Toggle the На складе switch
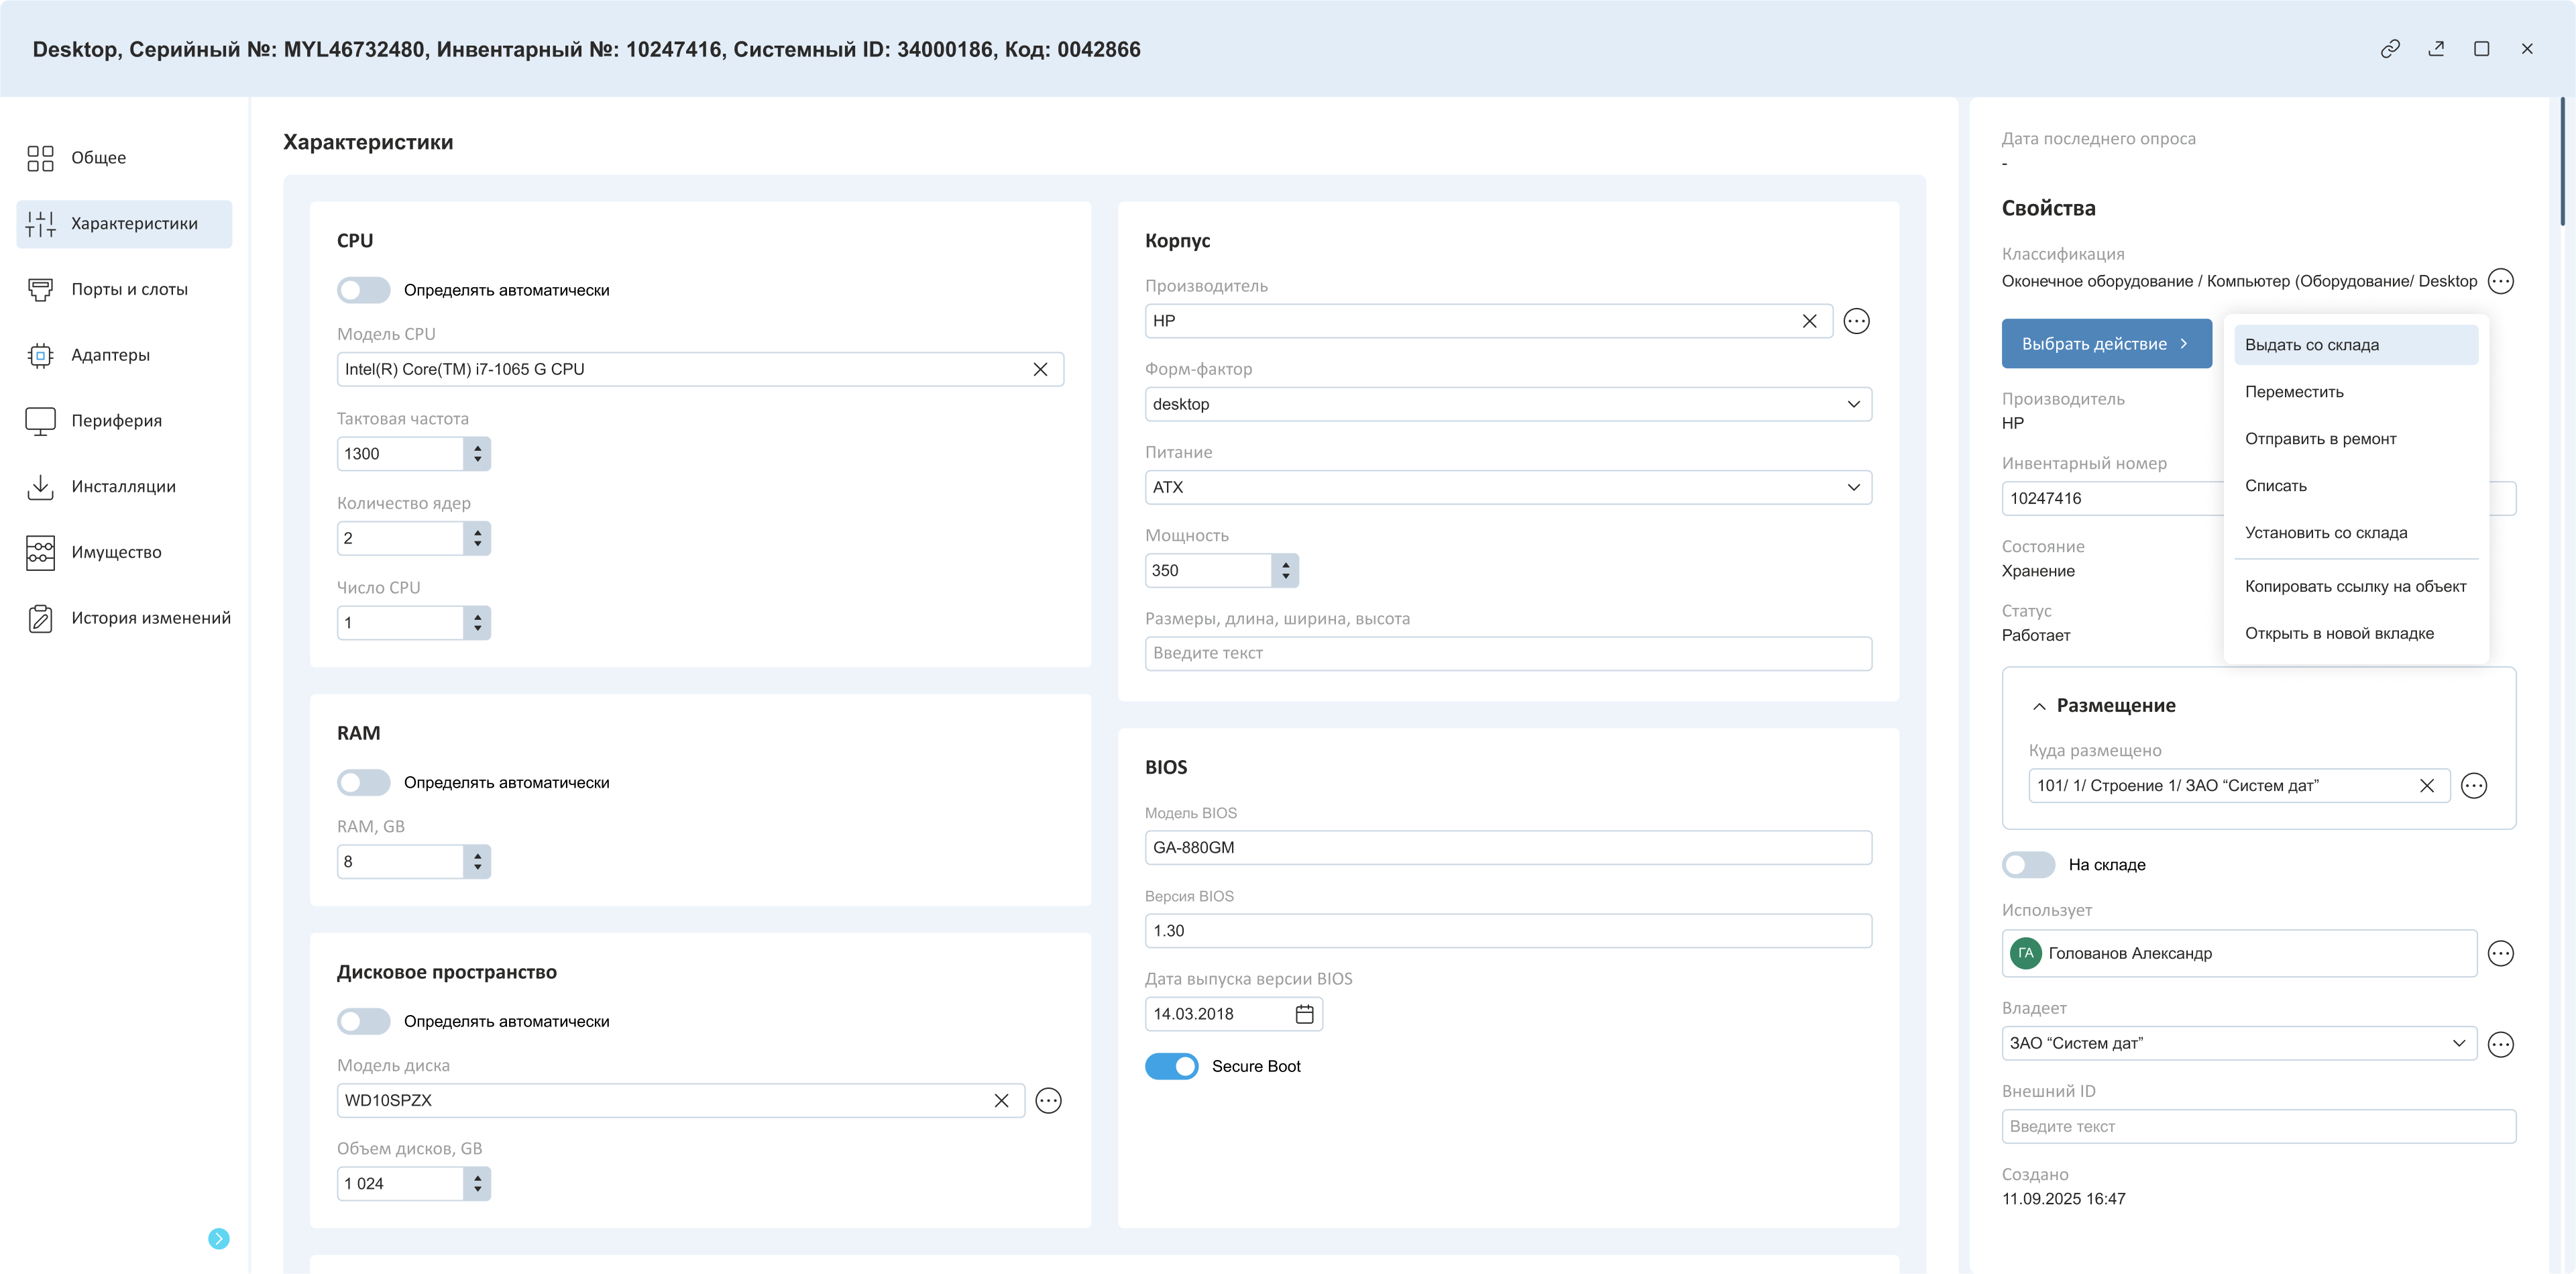2576x1274 pixels. point(2028,865)
